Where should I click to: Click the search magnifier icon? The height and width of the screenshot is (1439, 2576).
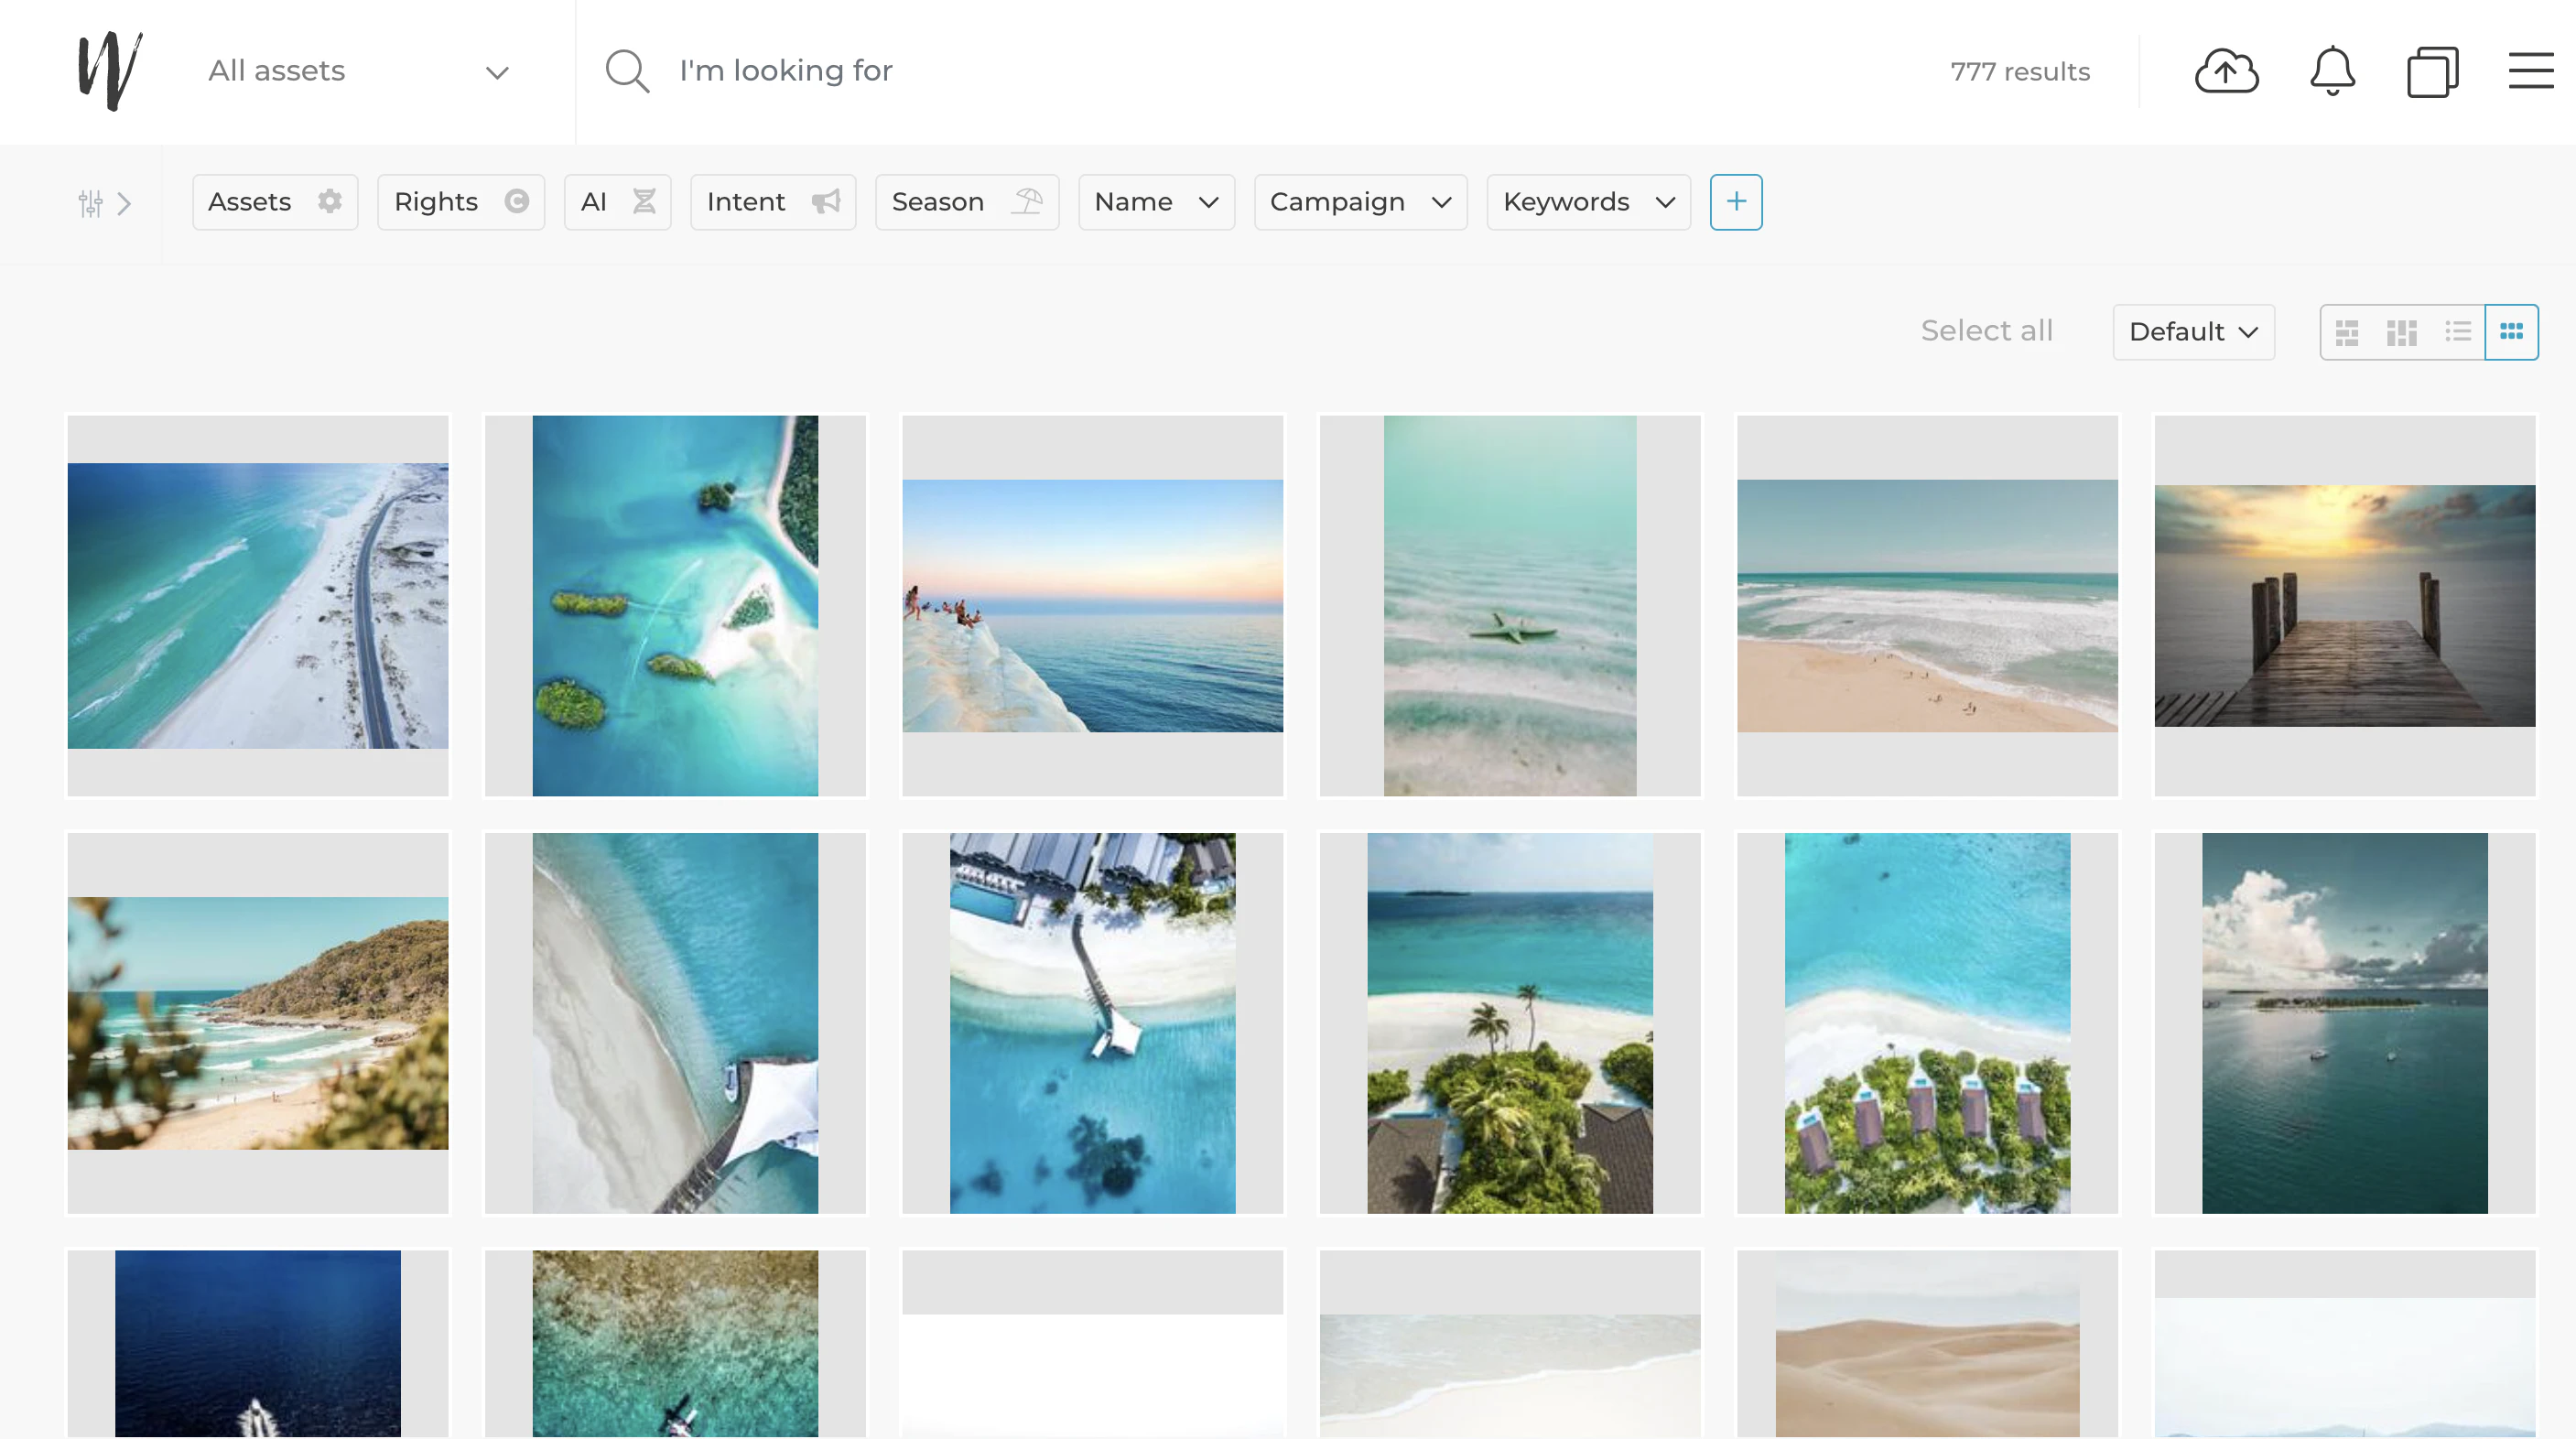click(627, 70)
